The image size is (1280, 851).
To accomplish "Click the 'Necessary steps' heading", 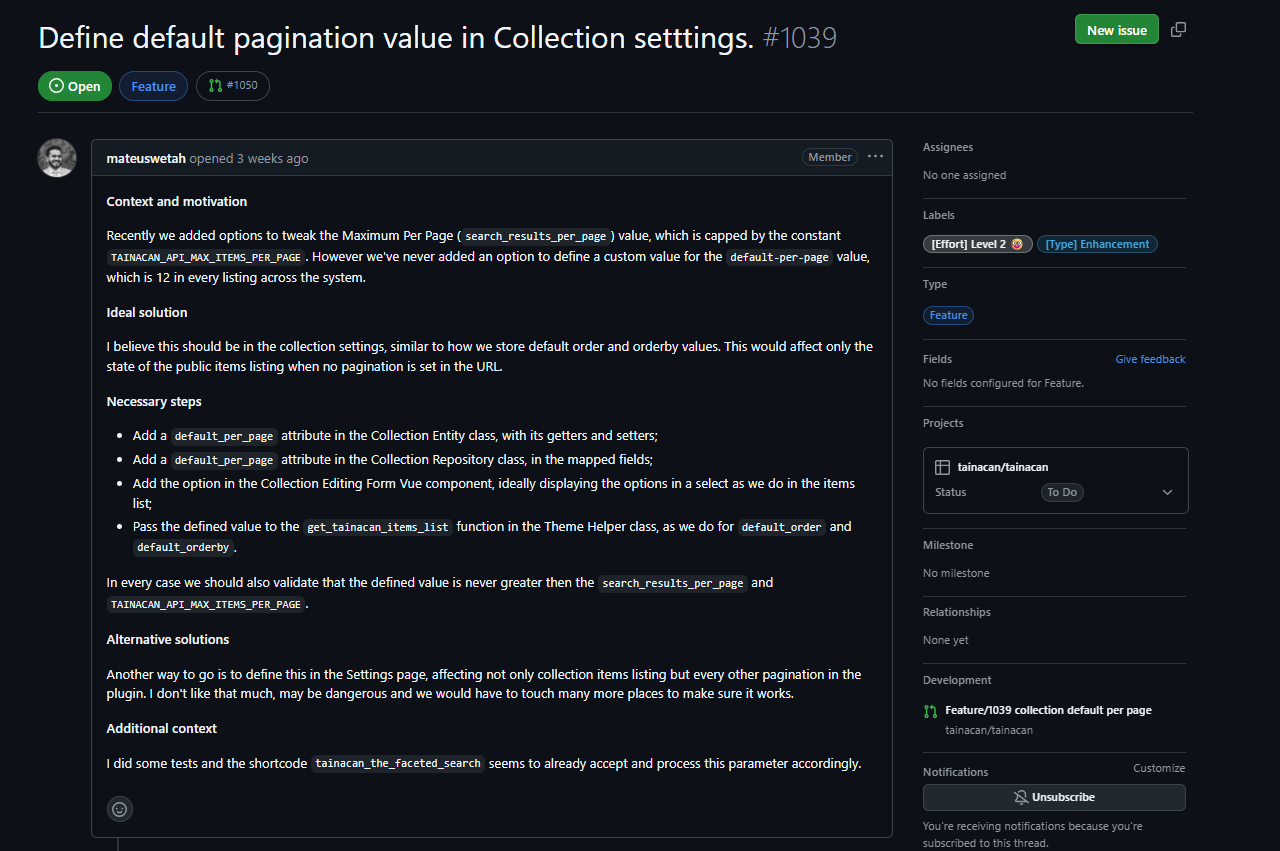I will click(154, 402).
